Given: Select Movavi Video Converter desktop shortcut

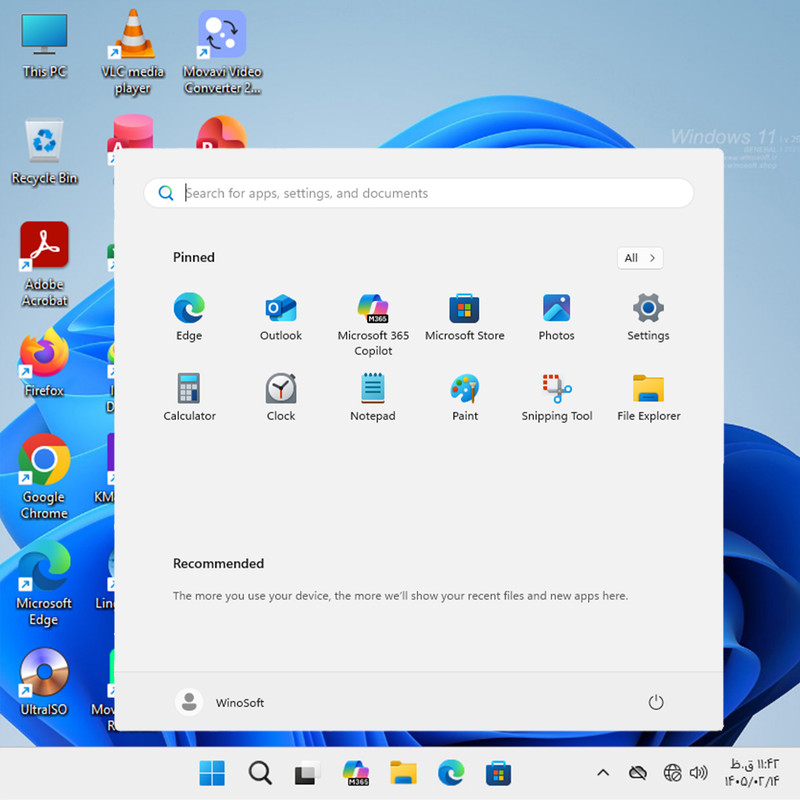Looking at the screenshot, I should point(222,52).
